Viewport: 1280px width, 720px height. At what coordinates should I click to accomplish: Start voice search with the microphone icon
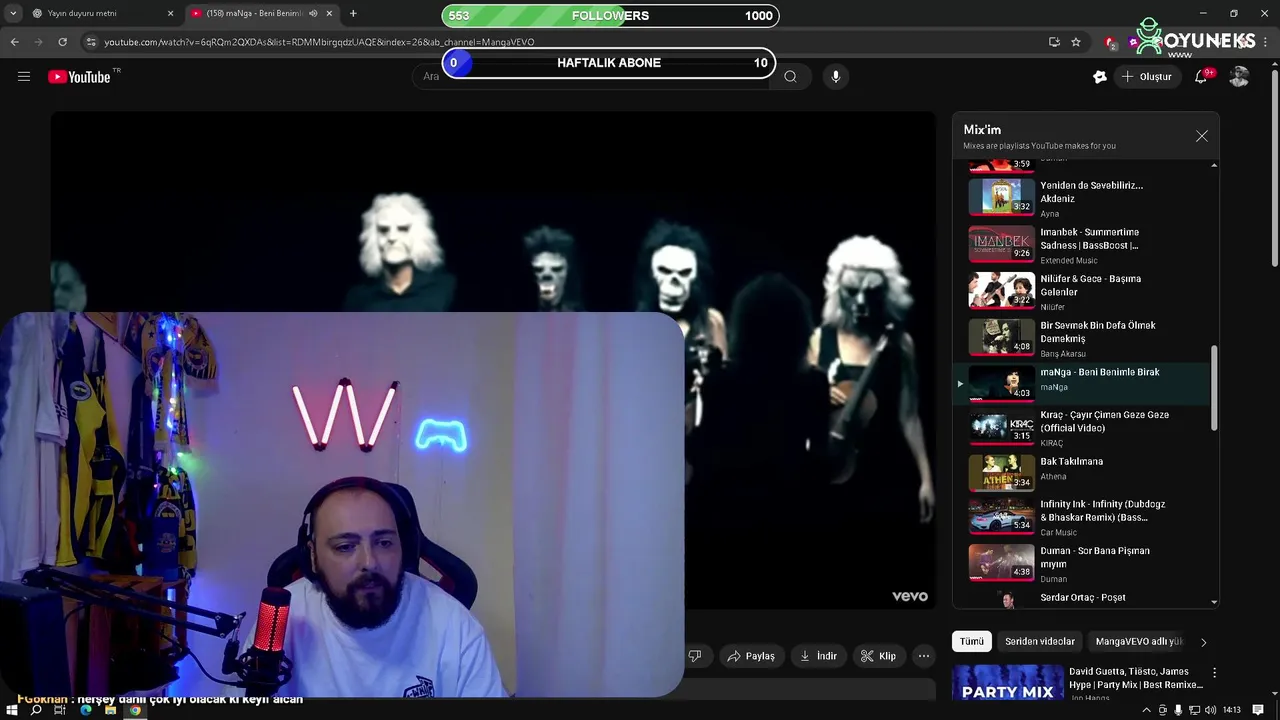pos(836,76)
